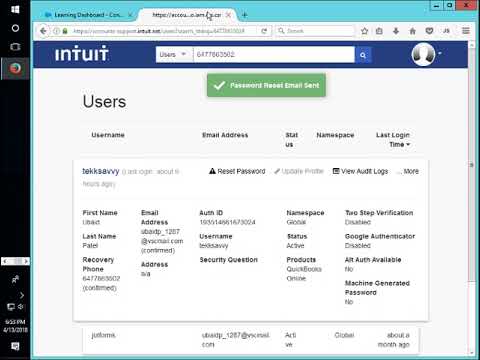Click the volume speaker tray icon

click(21, 307)
